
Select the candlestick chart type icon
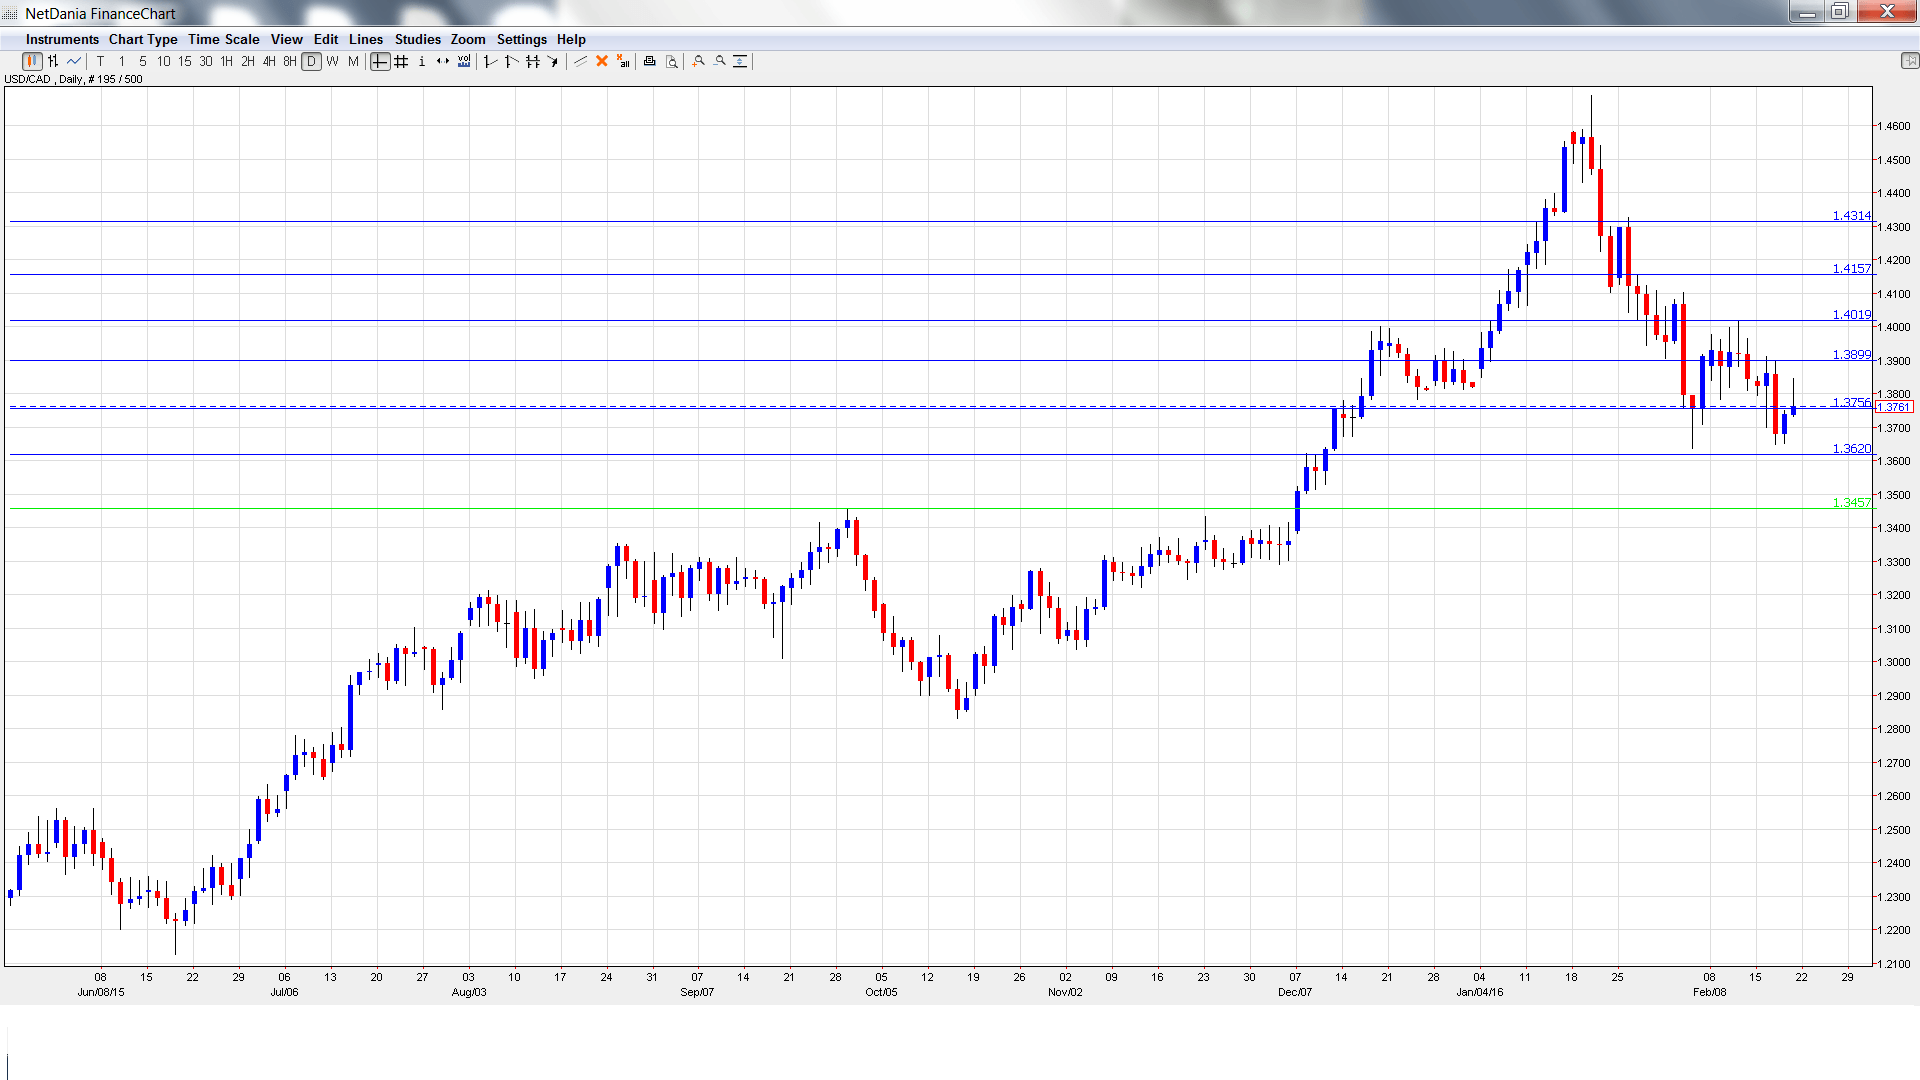[32, 62]
